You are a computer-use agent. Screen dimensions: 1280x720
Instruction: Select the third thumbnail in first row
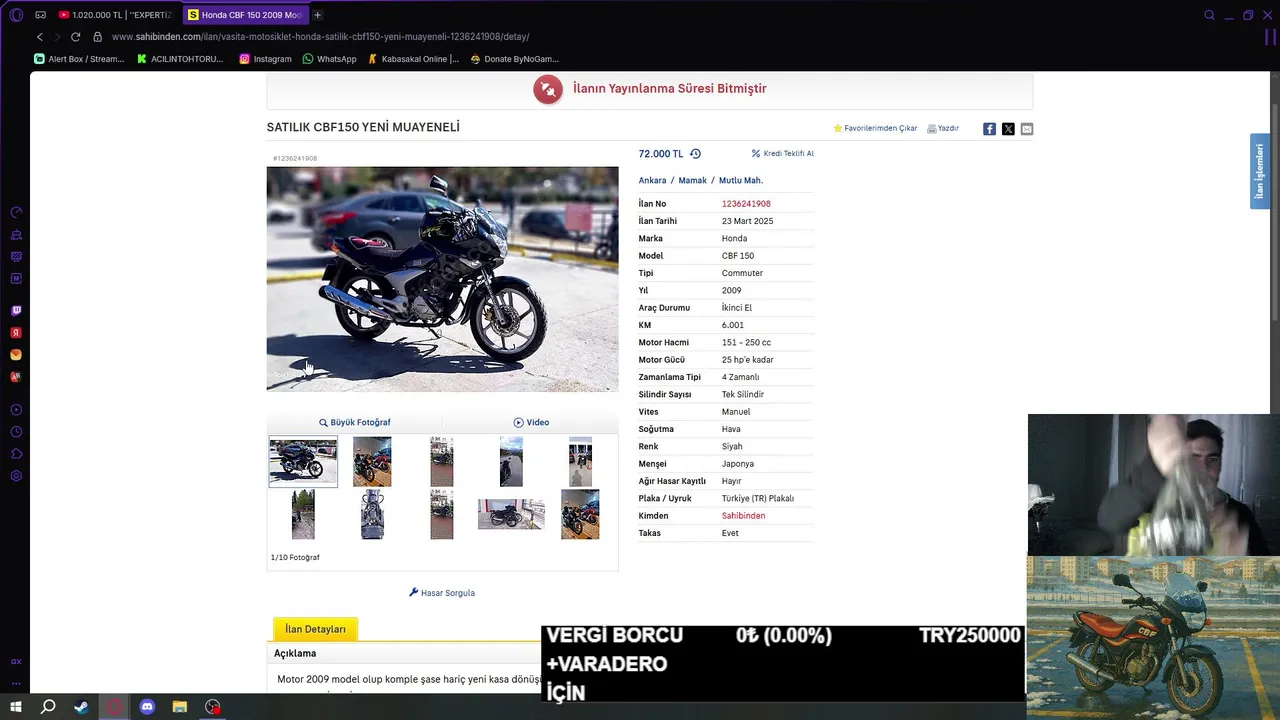(x=441, y=462)
